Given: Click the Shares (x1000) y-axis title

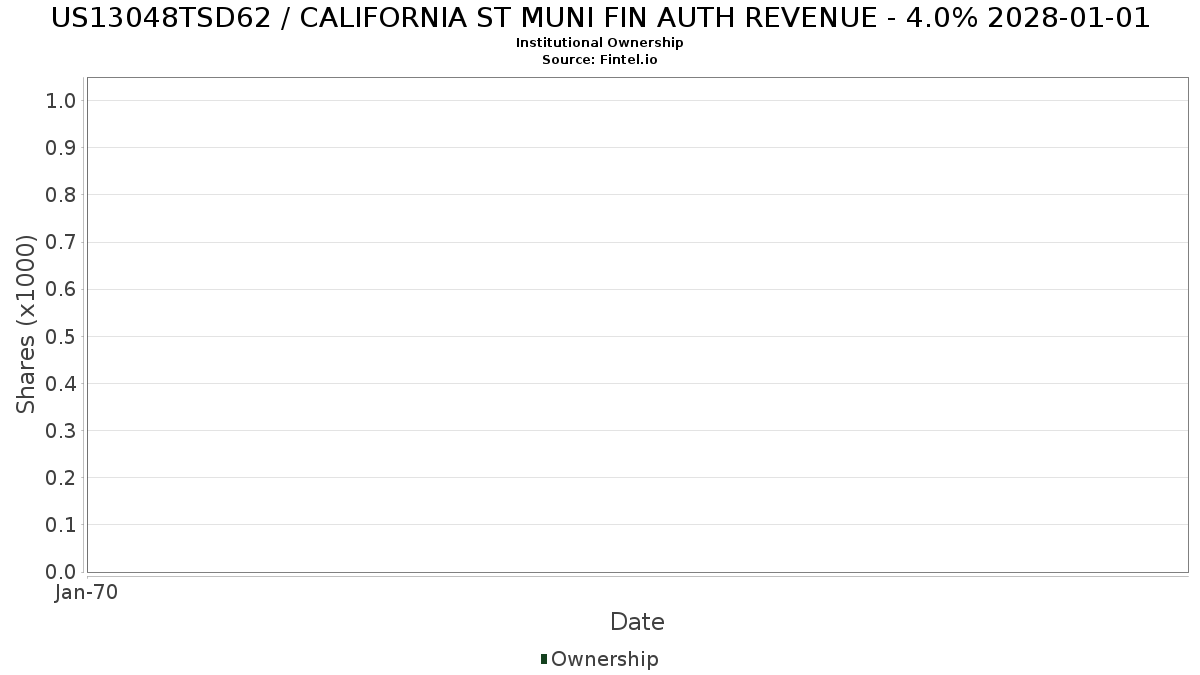Looking at the screenshot, I should (26, 324).
